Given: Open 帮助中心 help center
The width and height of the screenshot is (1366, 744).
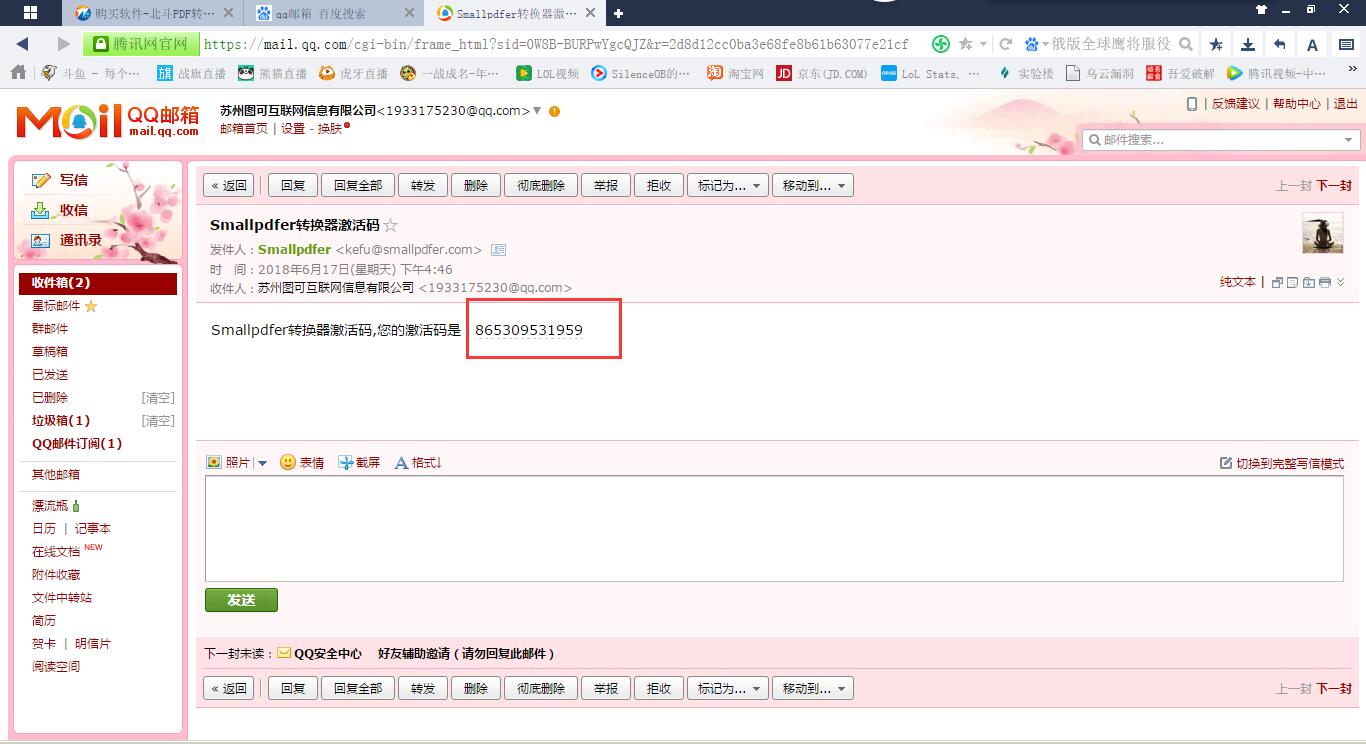Looking at the screenshot, I should [x=1296, y=104].
